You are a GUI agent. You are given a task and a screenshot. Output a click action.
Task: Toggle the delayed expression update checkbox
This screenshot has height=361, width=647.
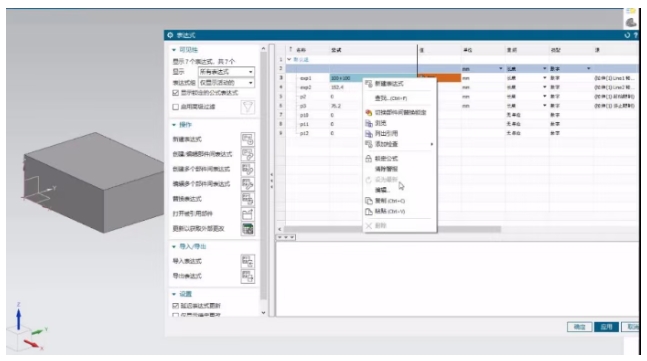pos(175,306)
